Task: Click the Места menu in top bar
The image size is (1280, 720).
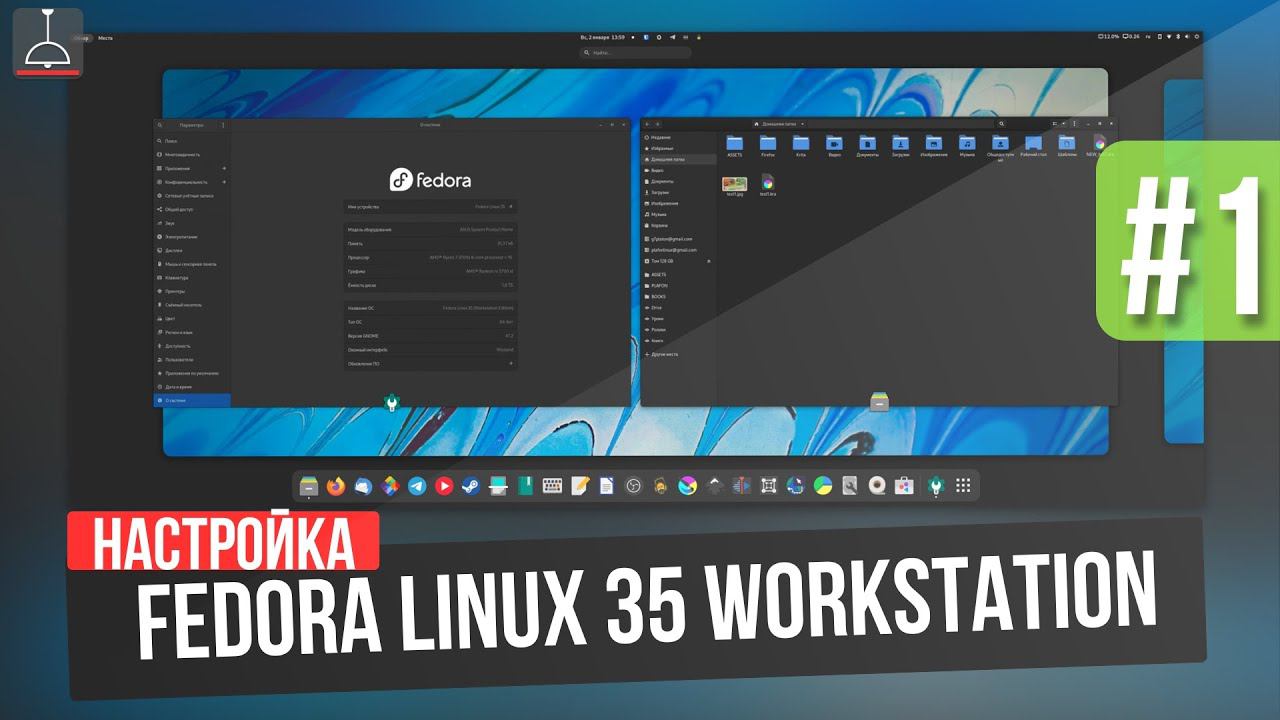Action: tap(105, 38)
